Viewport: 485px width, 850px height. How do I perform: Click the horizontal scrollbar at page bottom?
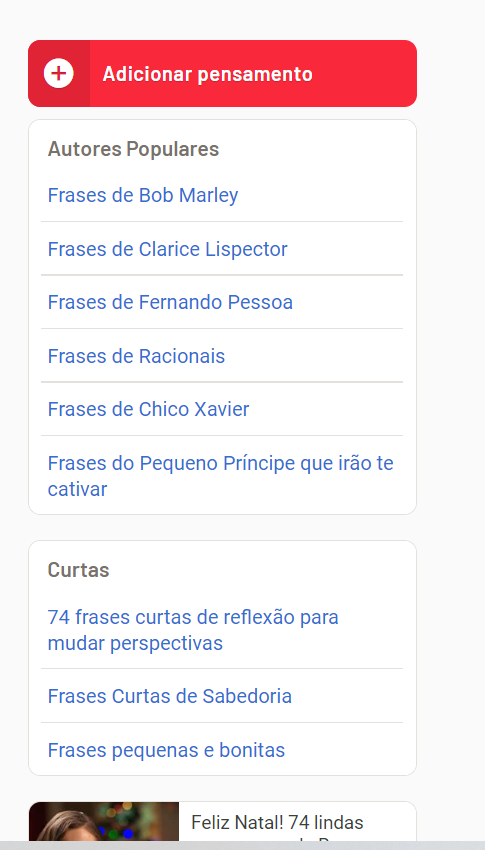tap(242, 846)
